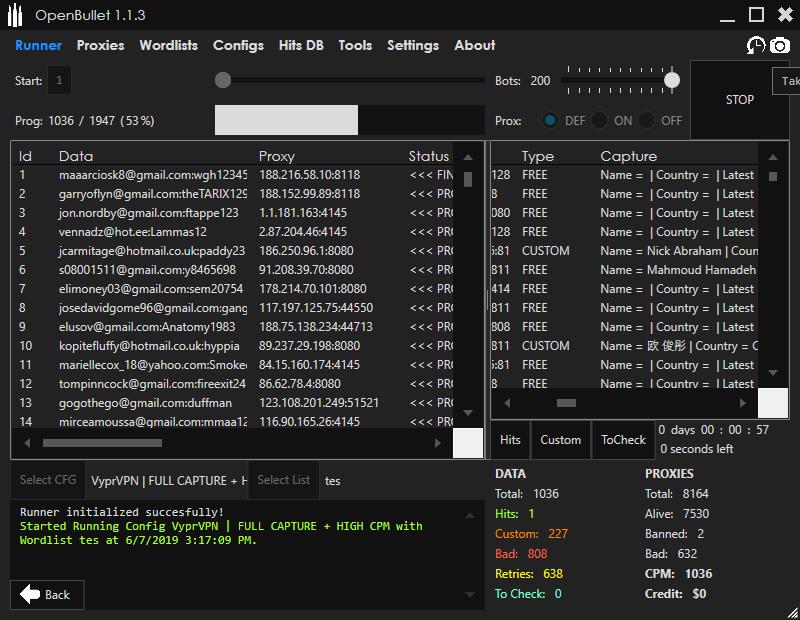Sort by Status column header
The height and width of the screenshot is (620, 800).
pos(429,156)
